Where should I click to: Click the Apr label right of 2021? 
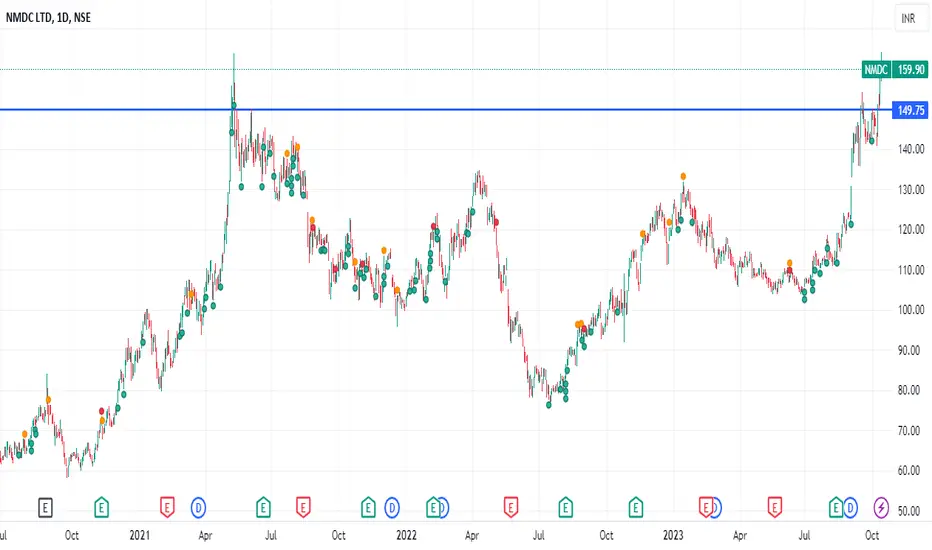tap(205, 535)
